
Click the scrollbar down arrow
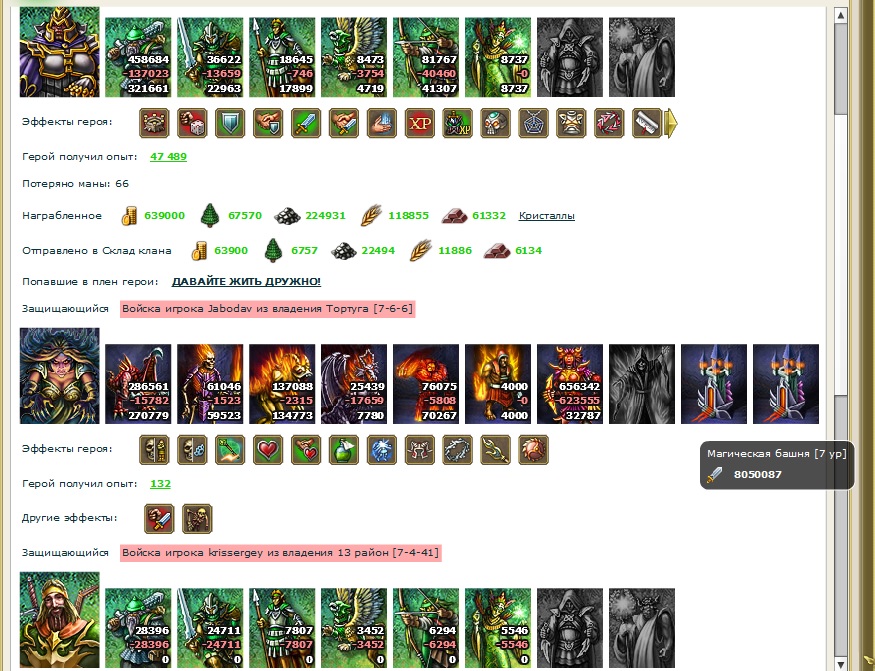pos(841,663)
